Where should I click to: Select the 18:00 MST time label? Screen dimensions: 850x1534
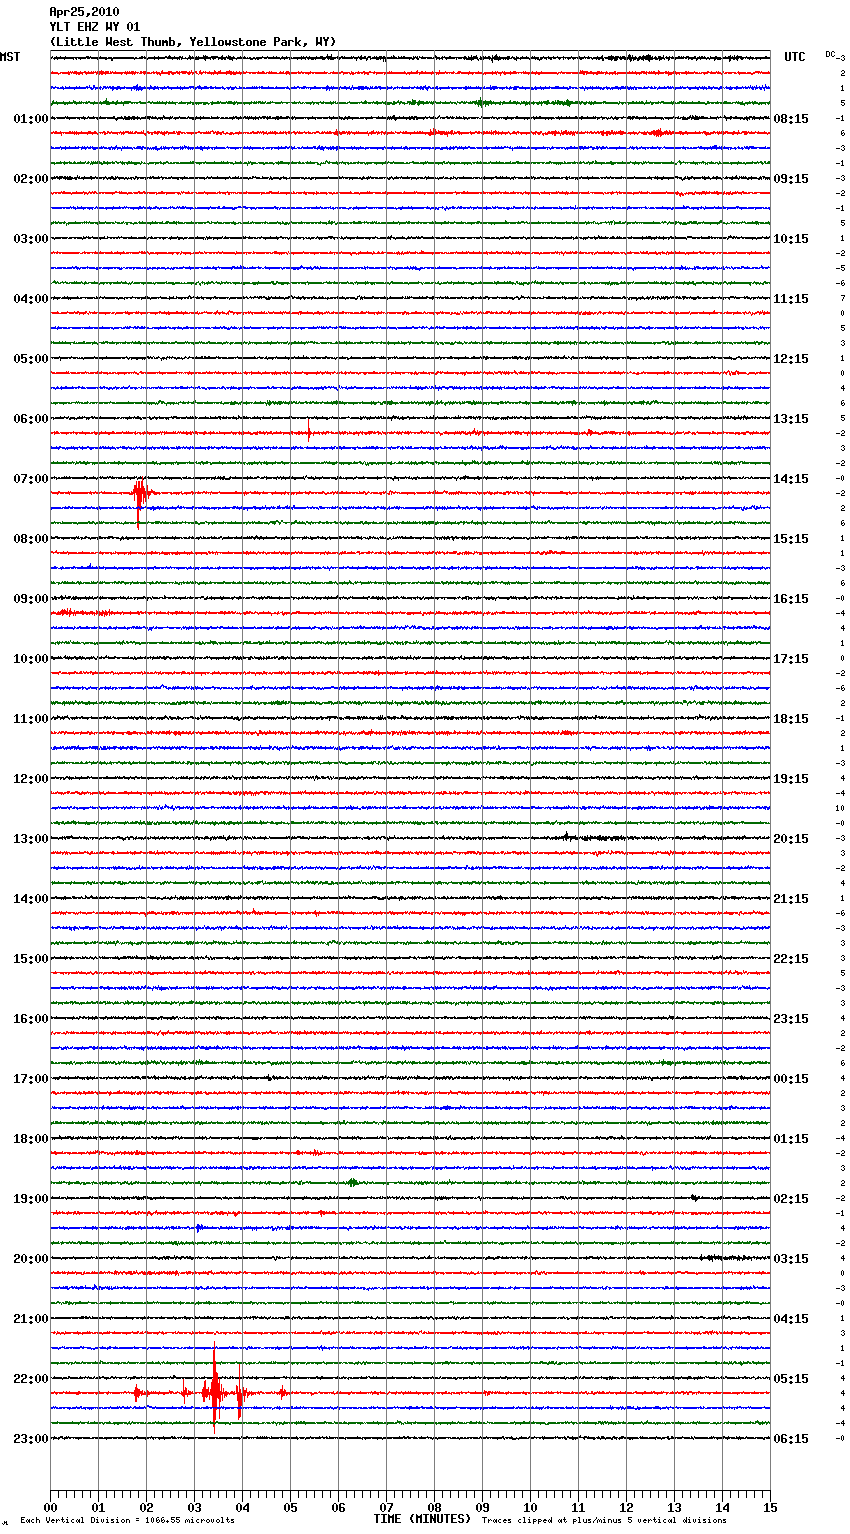pos(31,1139)
